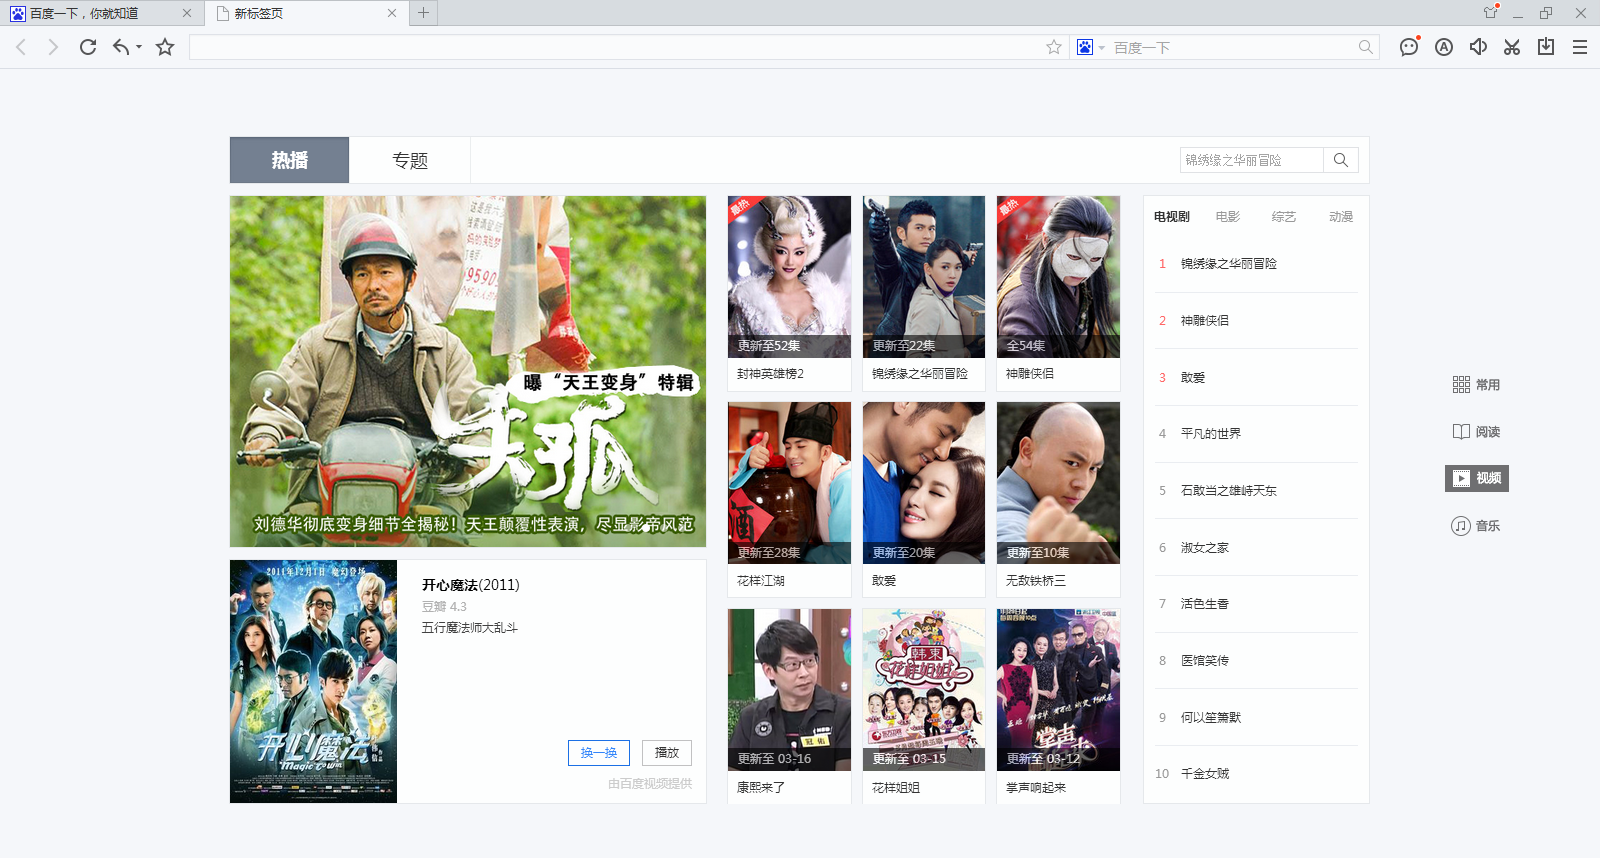This screenshot has width=1600, height=858.
Task: Open the chat bubble messages icon
Action: [x=1409, y=47]
